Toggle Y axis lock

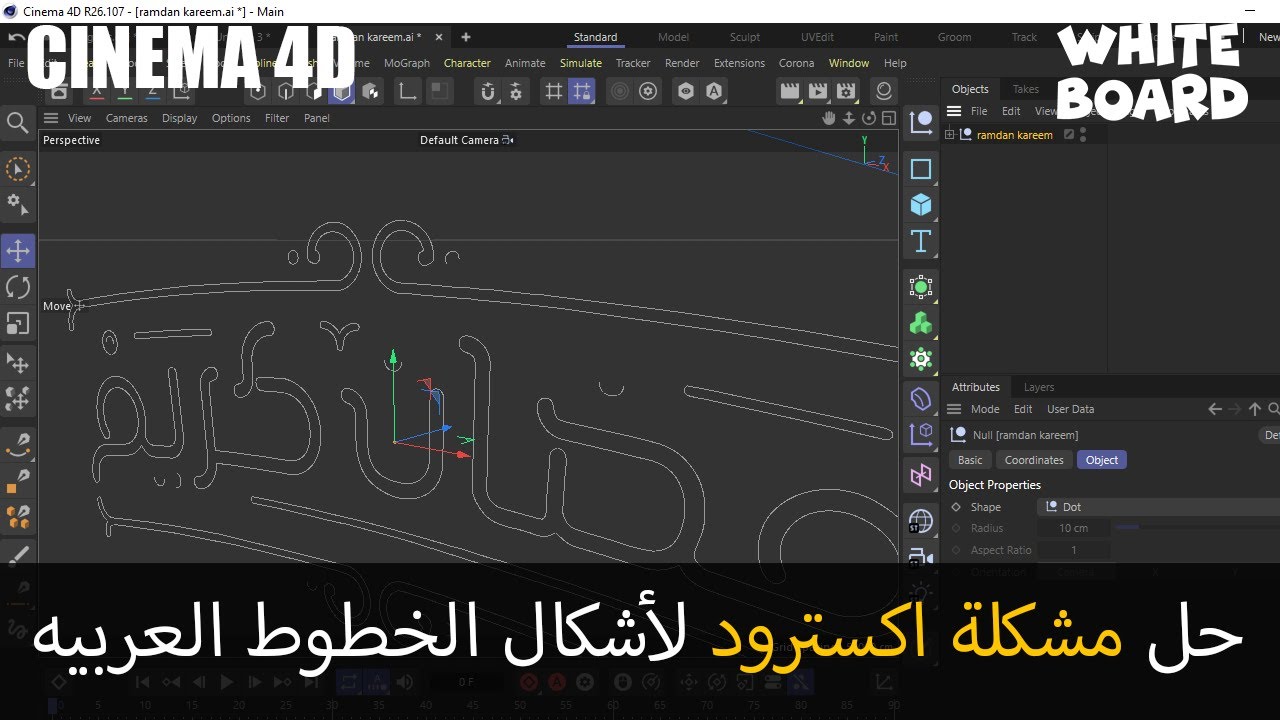(125, 92)
